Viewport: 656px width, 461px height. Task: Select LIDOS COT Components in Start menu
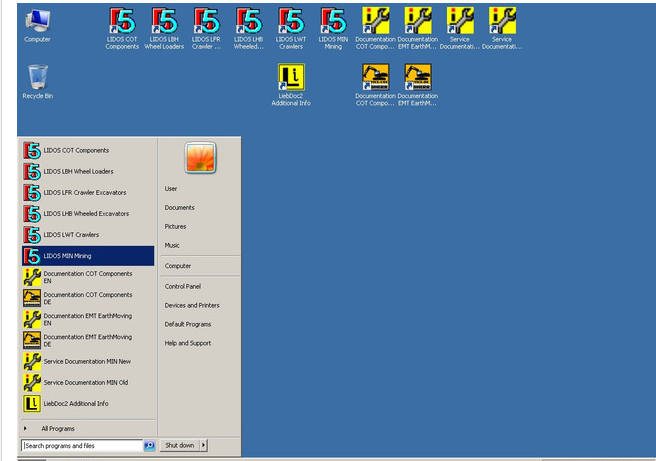pos(88,151)
